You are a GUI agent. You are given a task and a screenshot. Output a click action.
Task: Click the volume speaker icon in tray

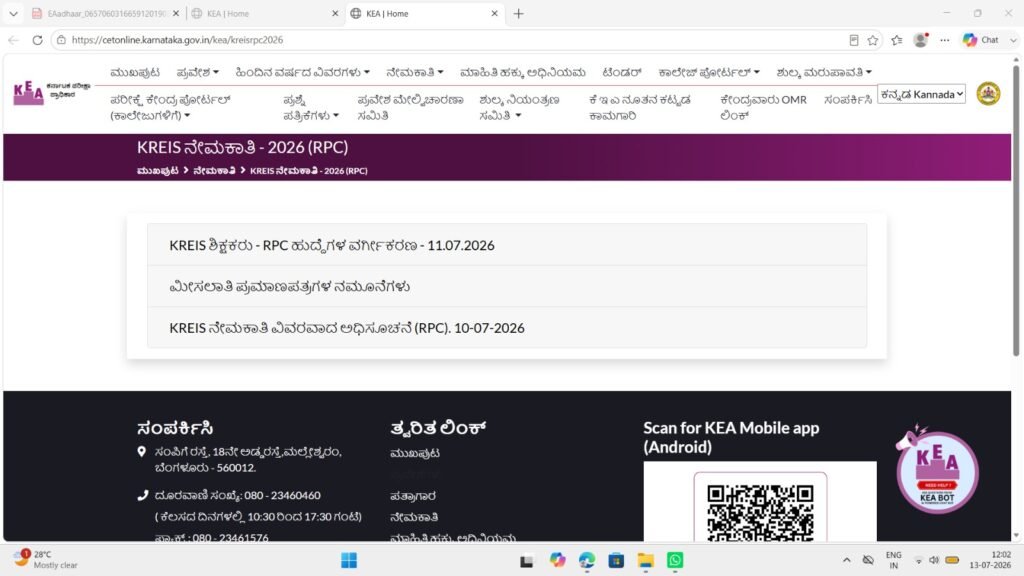pos(934,560)
